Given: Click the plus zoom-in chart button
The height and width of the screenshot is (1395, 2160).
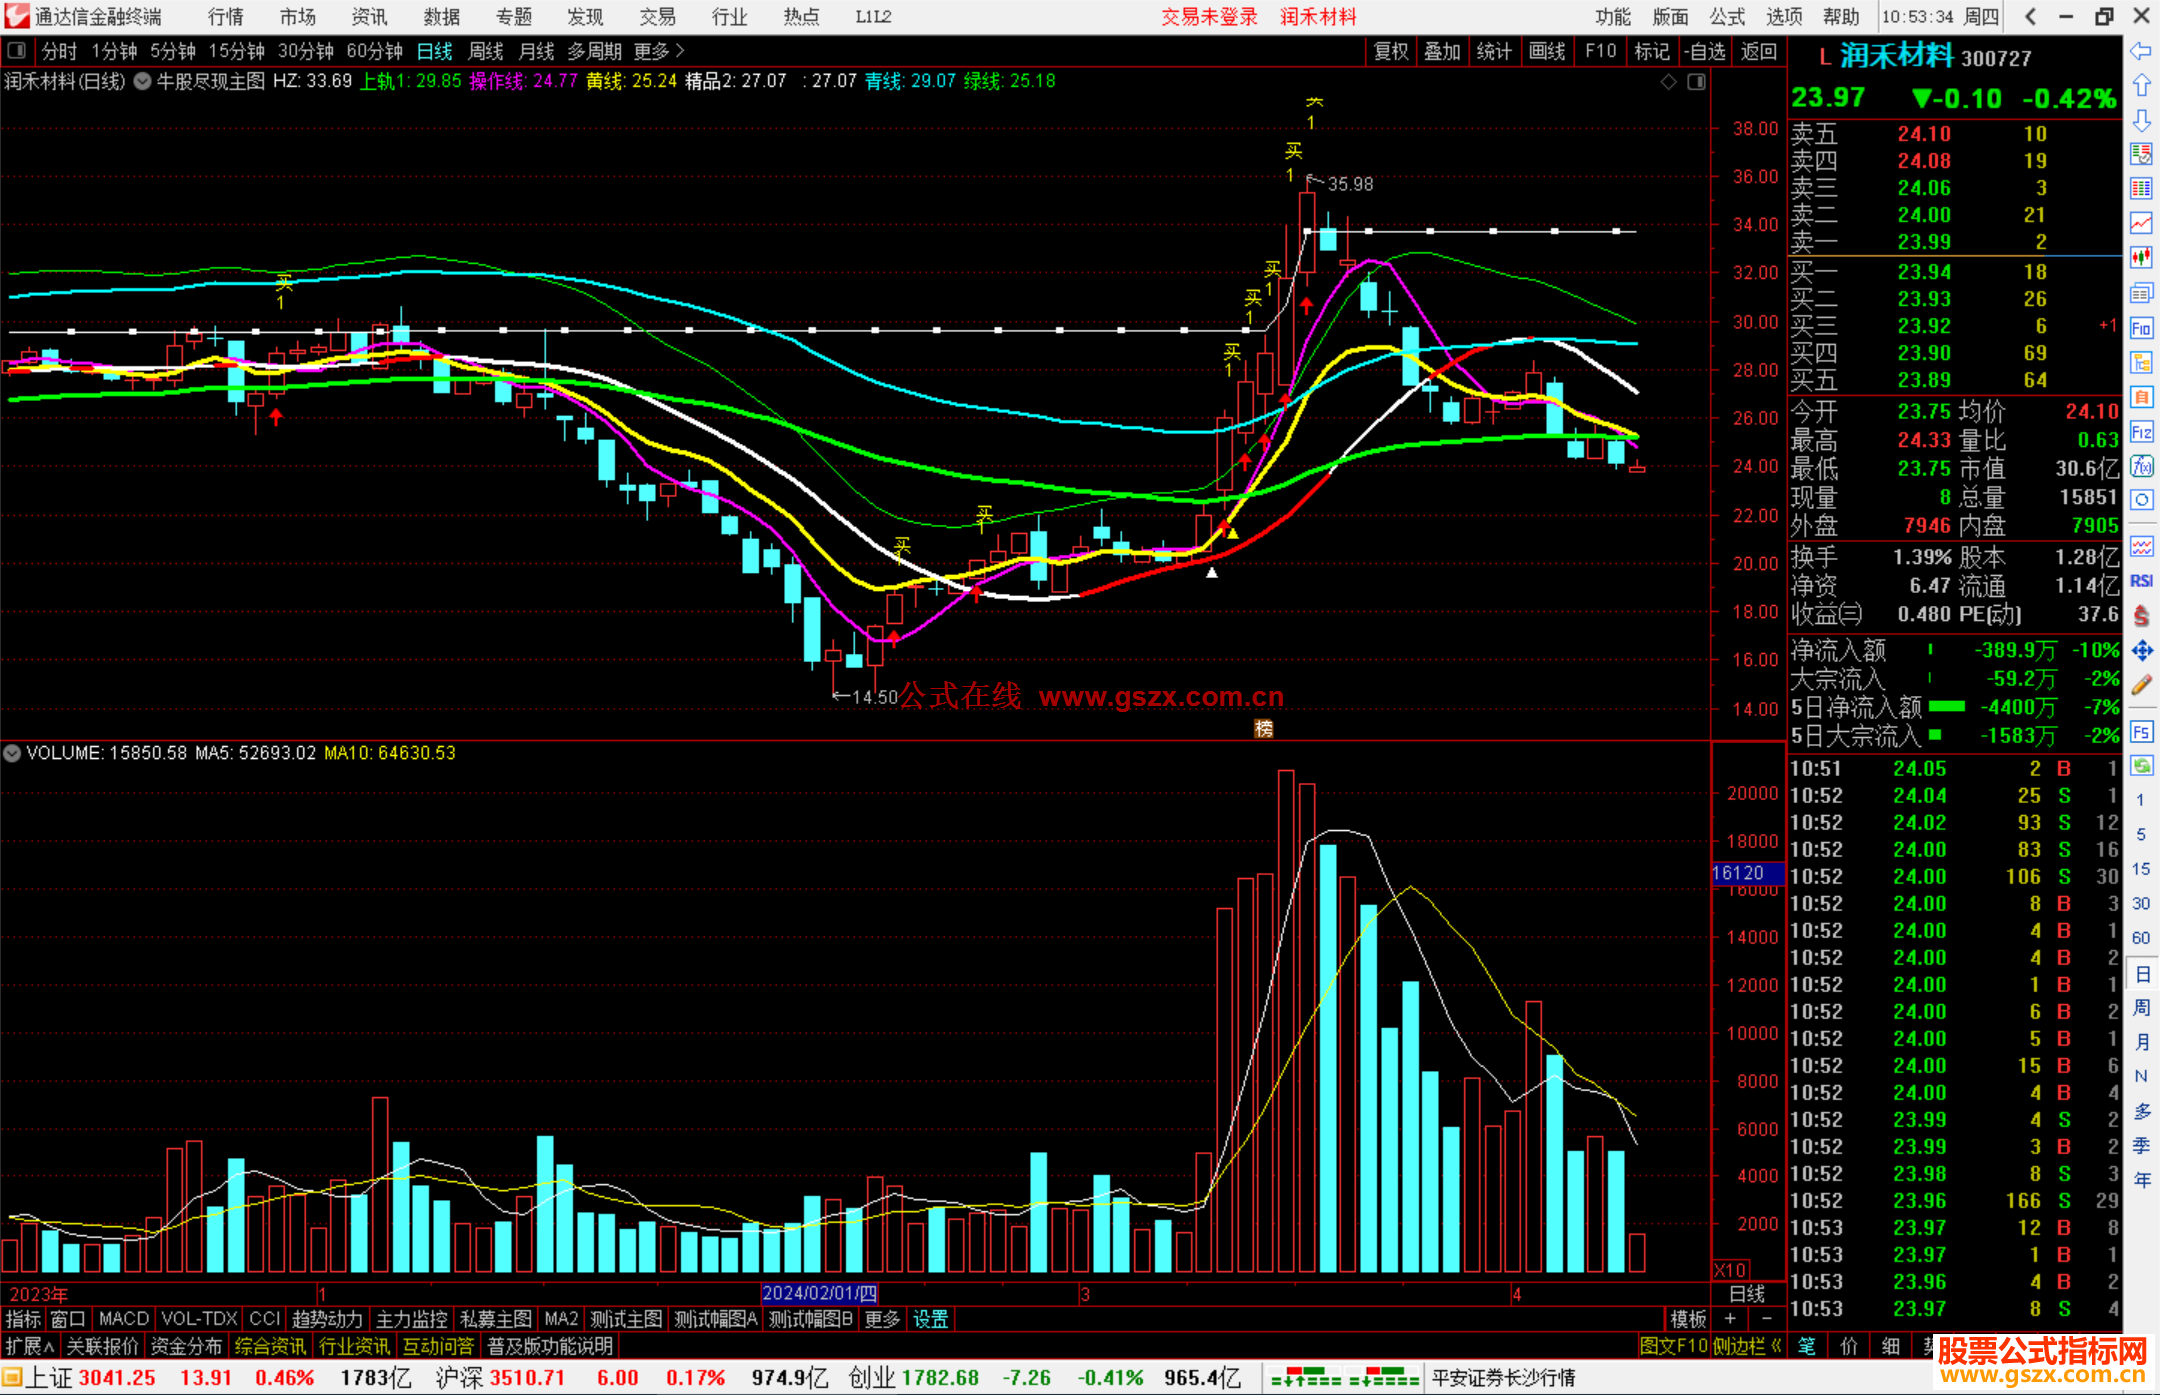Looking at the screenshot, I should pyautogui.click(x=1730, y=1319).
